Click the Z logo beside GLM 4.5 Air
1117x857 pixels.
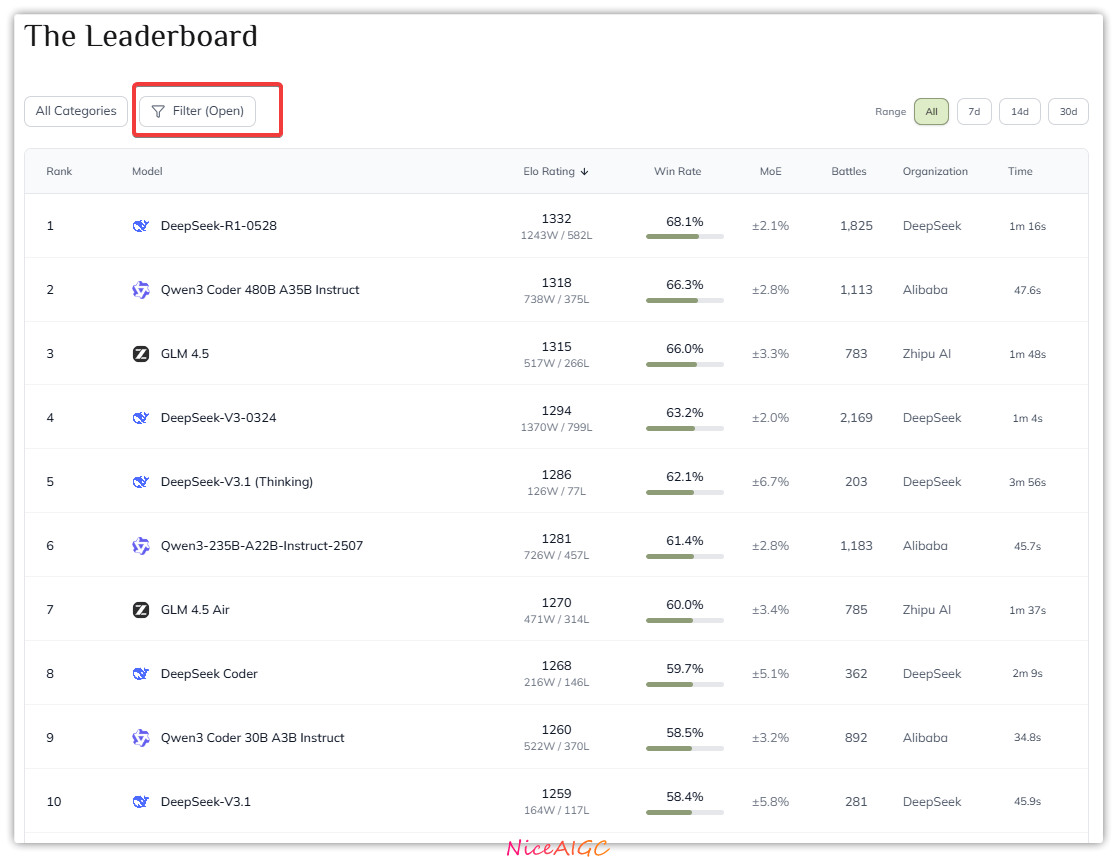coord(141,610)
